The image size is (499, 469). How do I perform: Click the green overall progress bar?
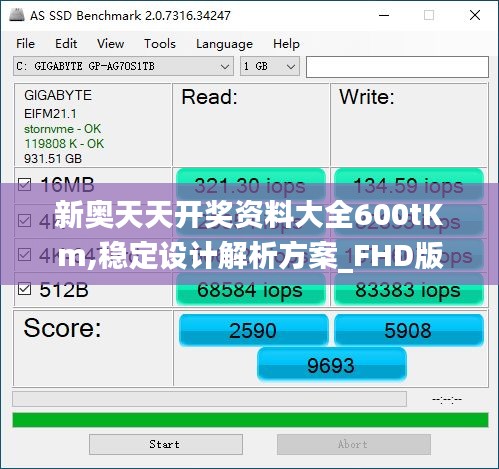(x=250, y=420)
